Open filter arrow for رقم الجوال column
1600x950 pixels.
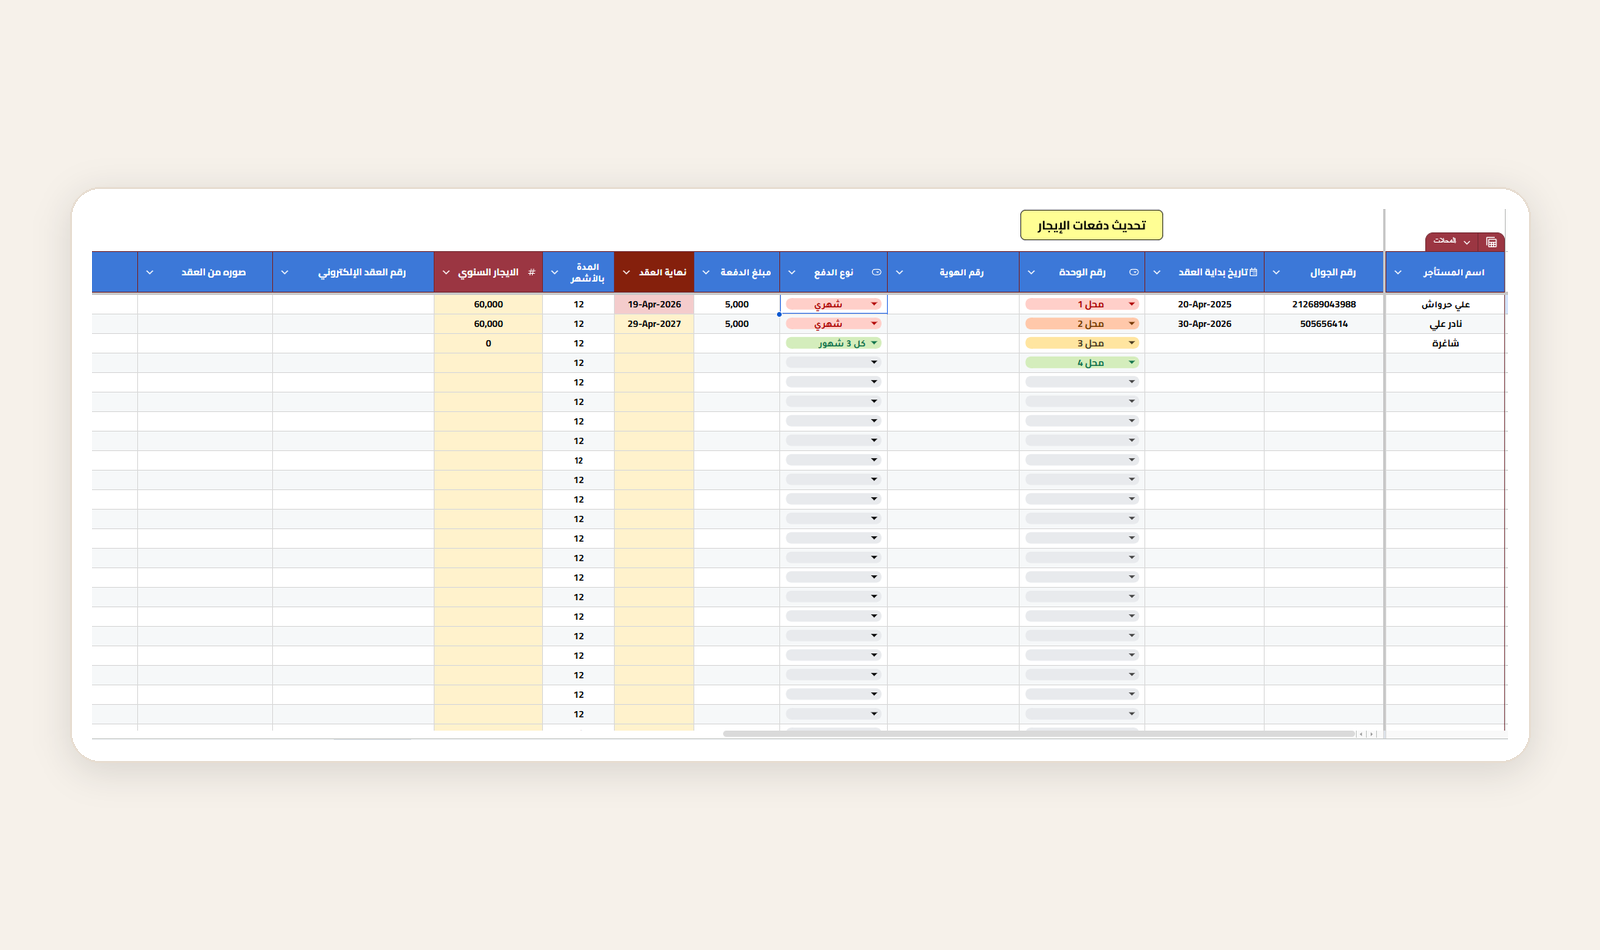(1276, 272)
